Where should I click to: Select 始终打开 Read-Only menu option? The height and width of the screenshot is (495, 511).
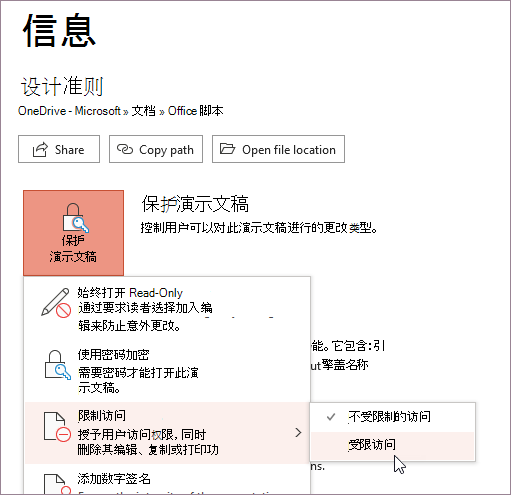[167, 309]
